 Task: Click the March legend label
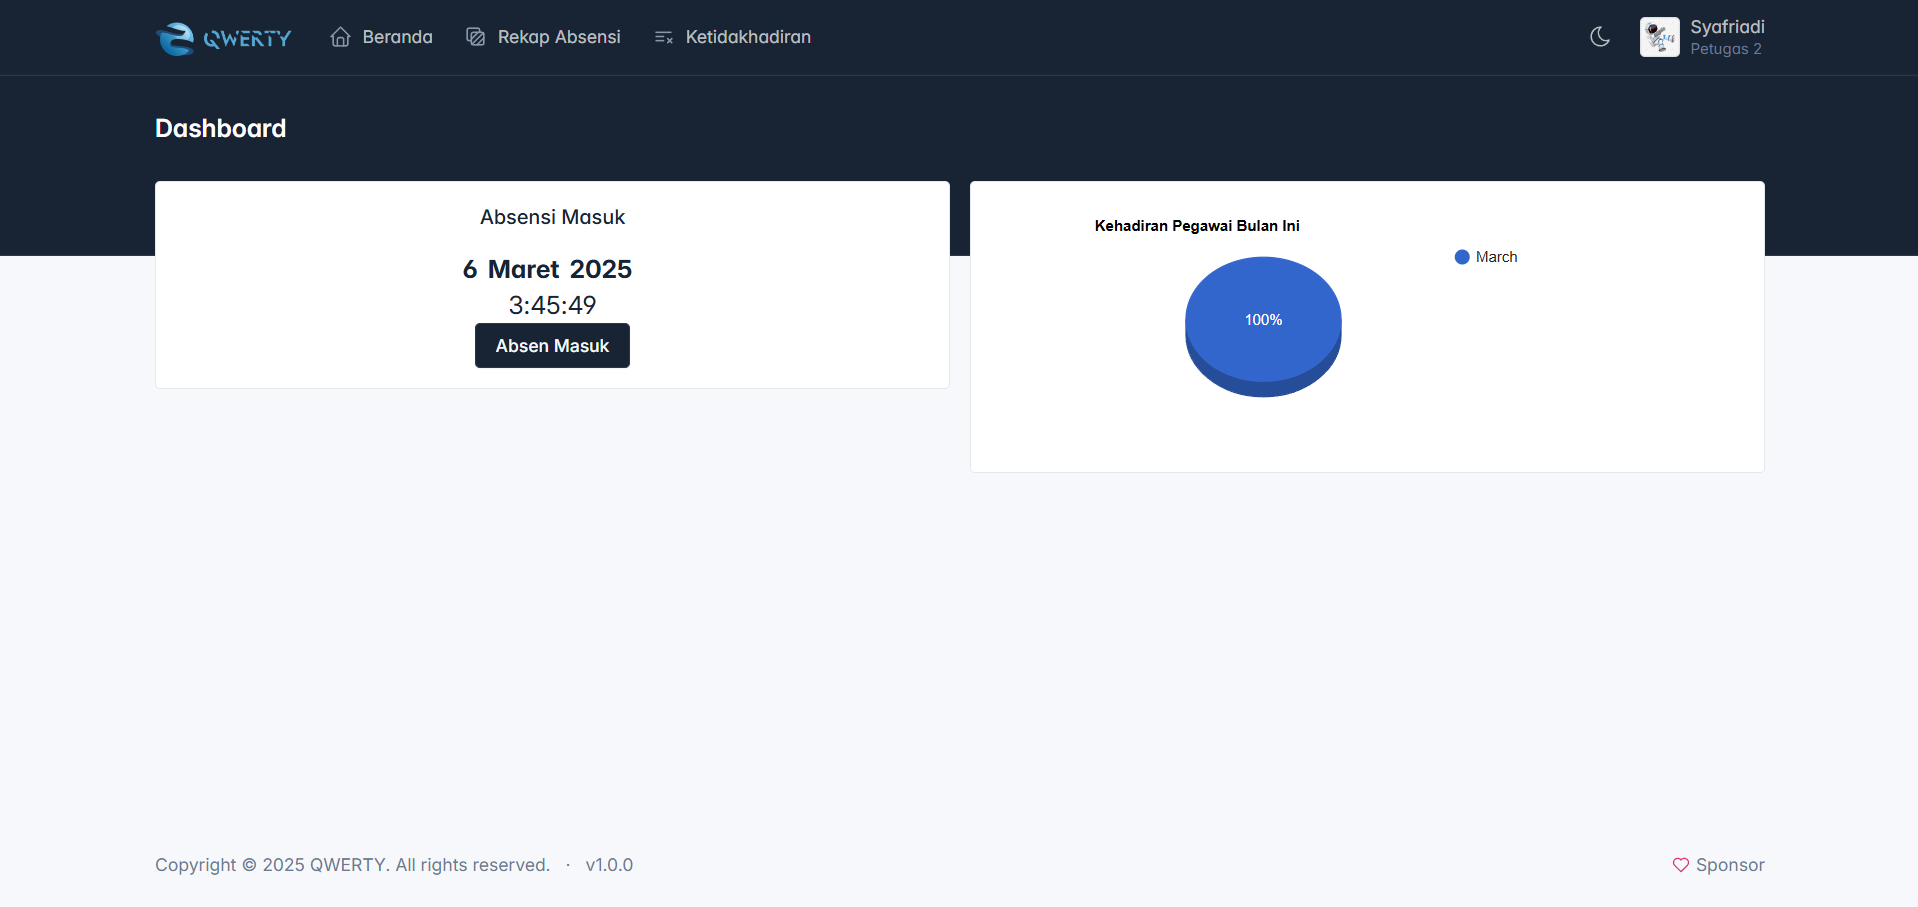pos(1496,257)
